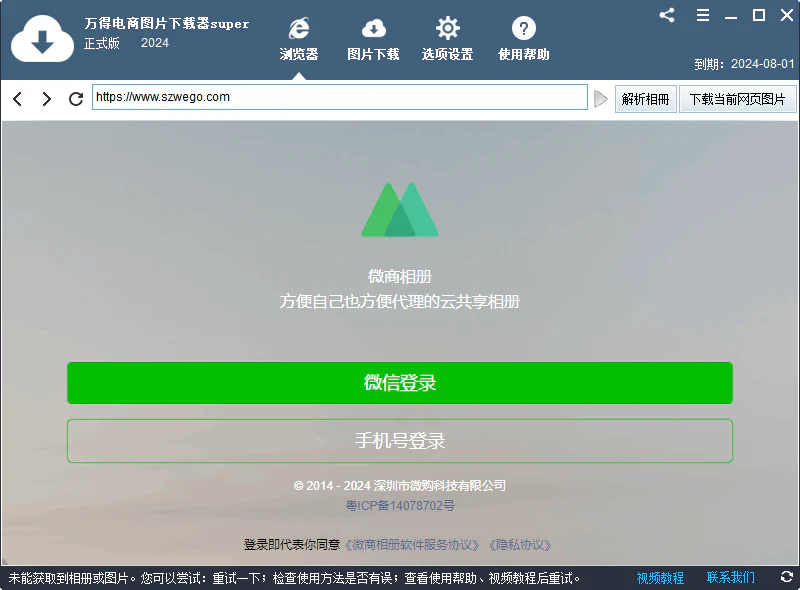Click the green 微商相册 mountain logo

tap(400, 210)
